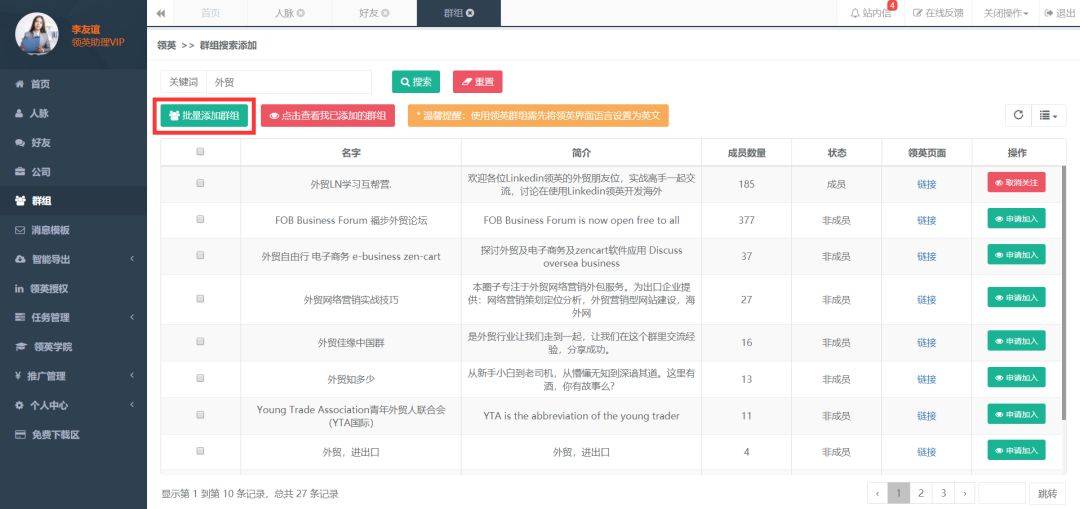The image size is (1080, 509).
Task: Click 申请加入 for 外贸，进出口 row
Action: (x=1016, y=450)
